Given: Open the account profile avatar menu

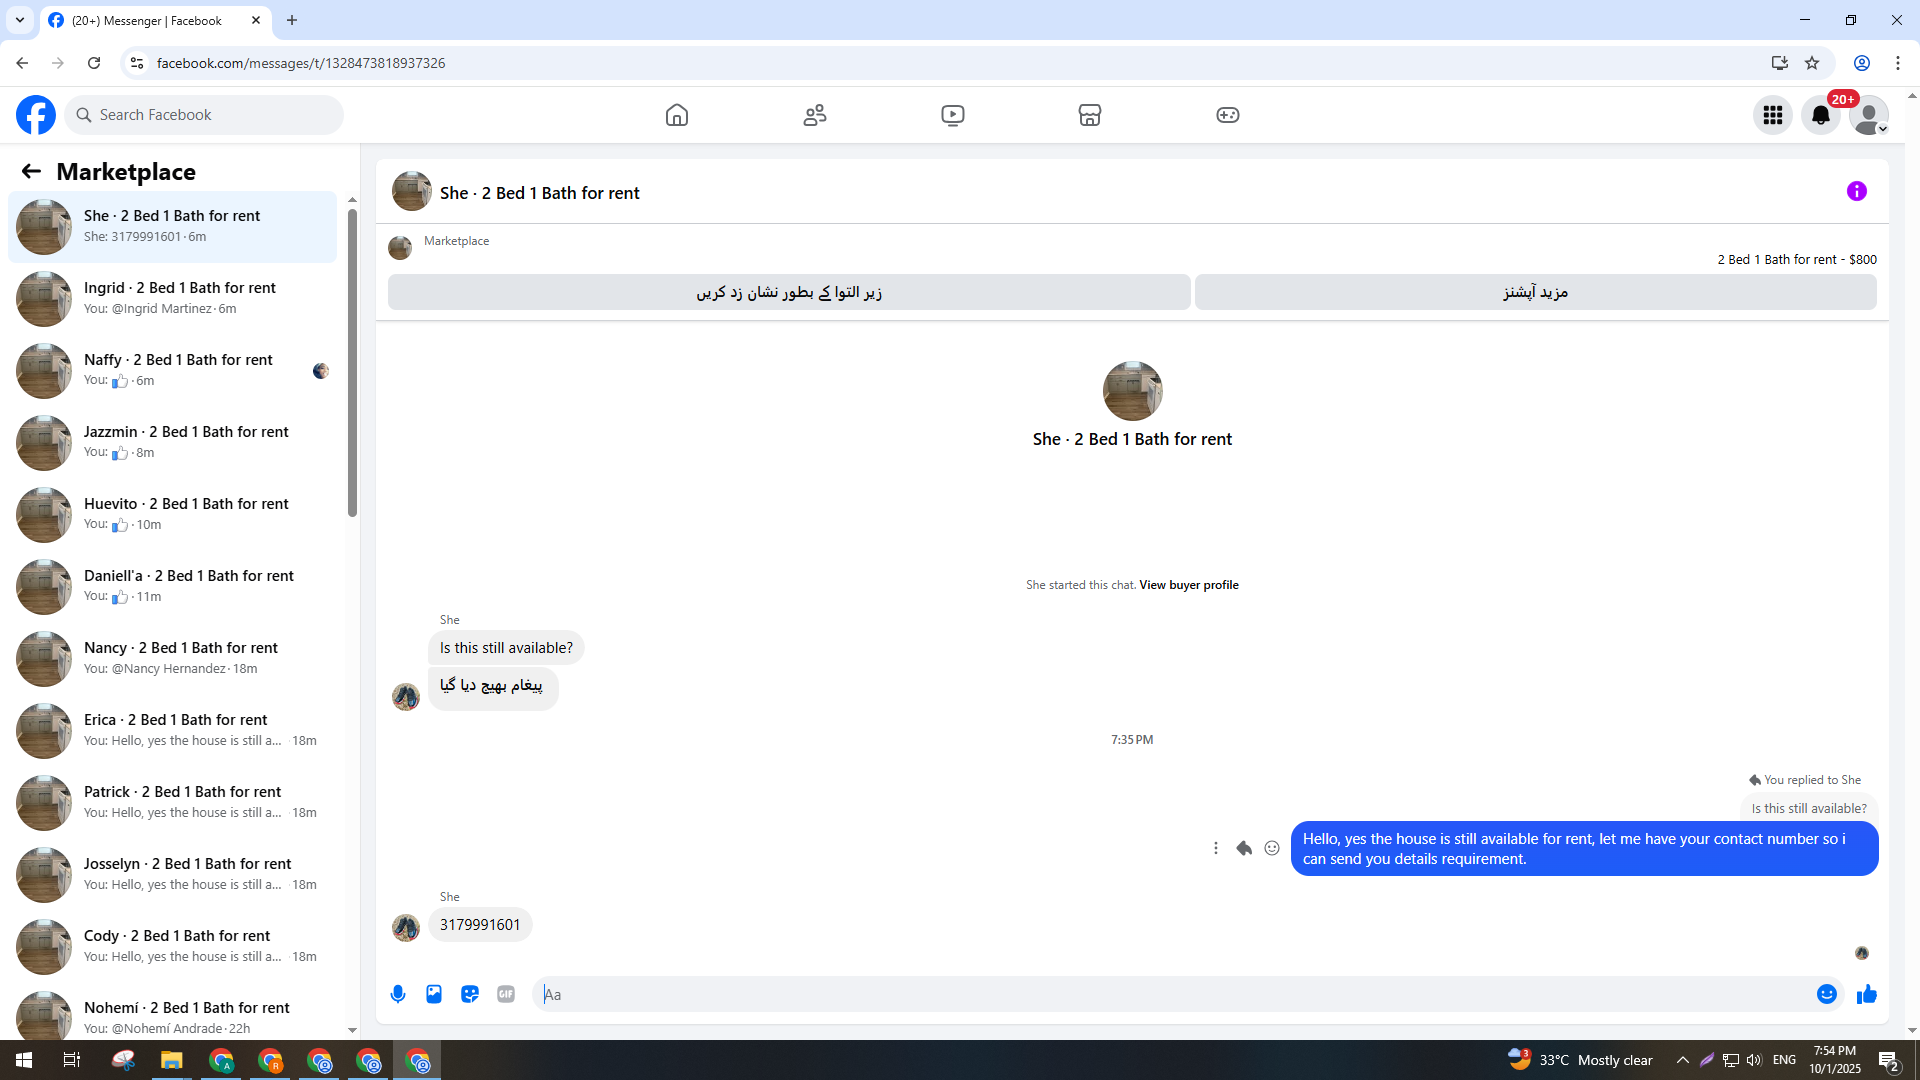Looking at the screenshot, I should (1869, 115).
